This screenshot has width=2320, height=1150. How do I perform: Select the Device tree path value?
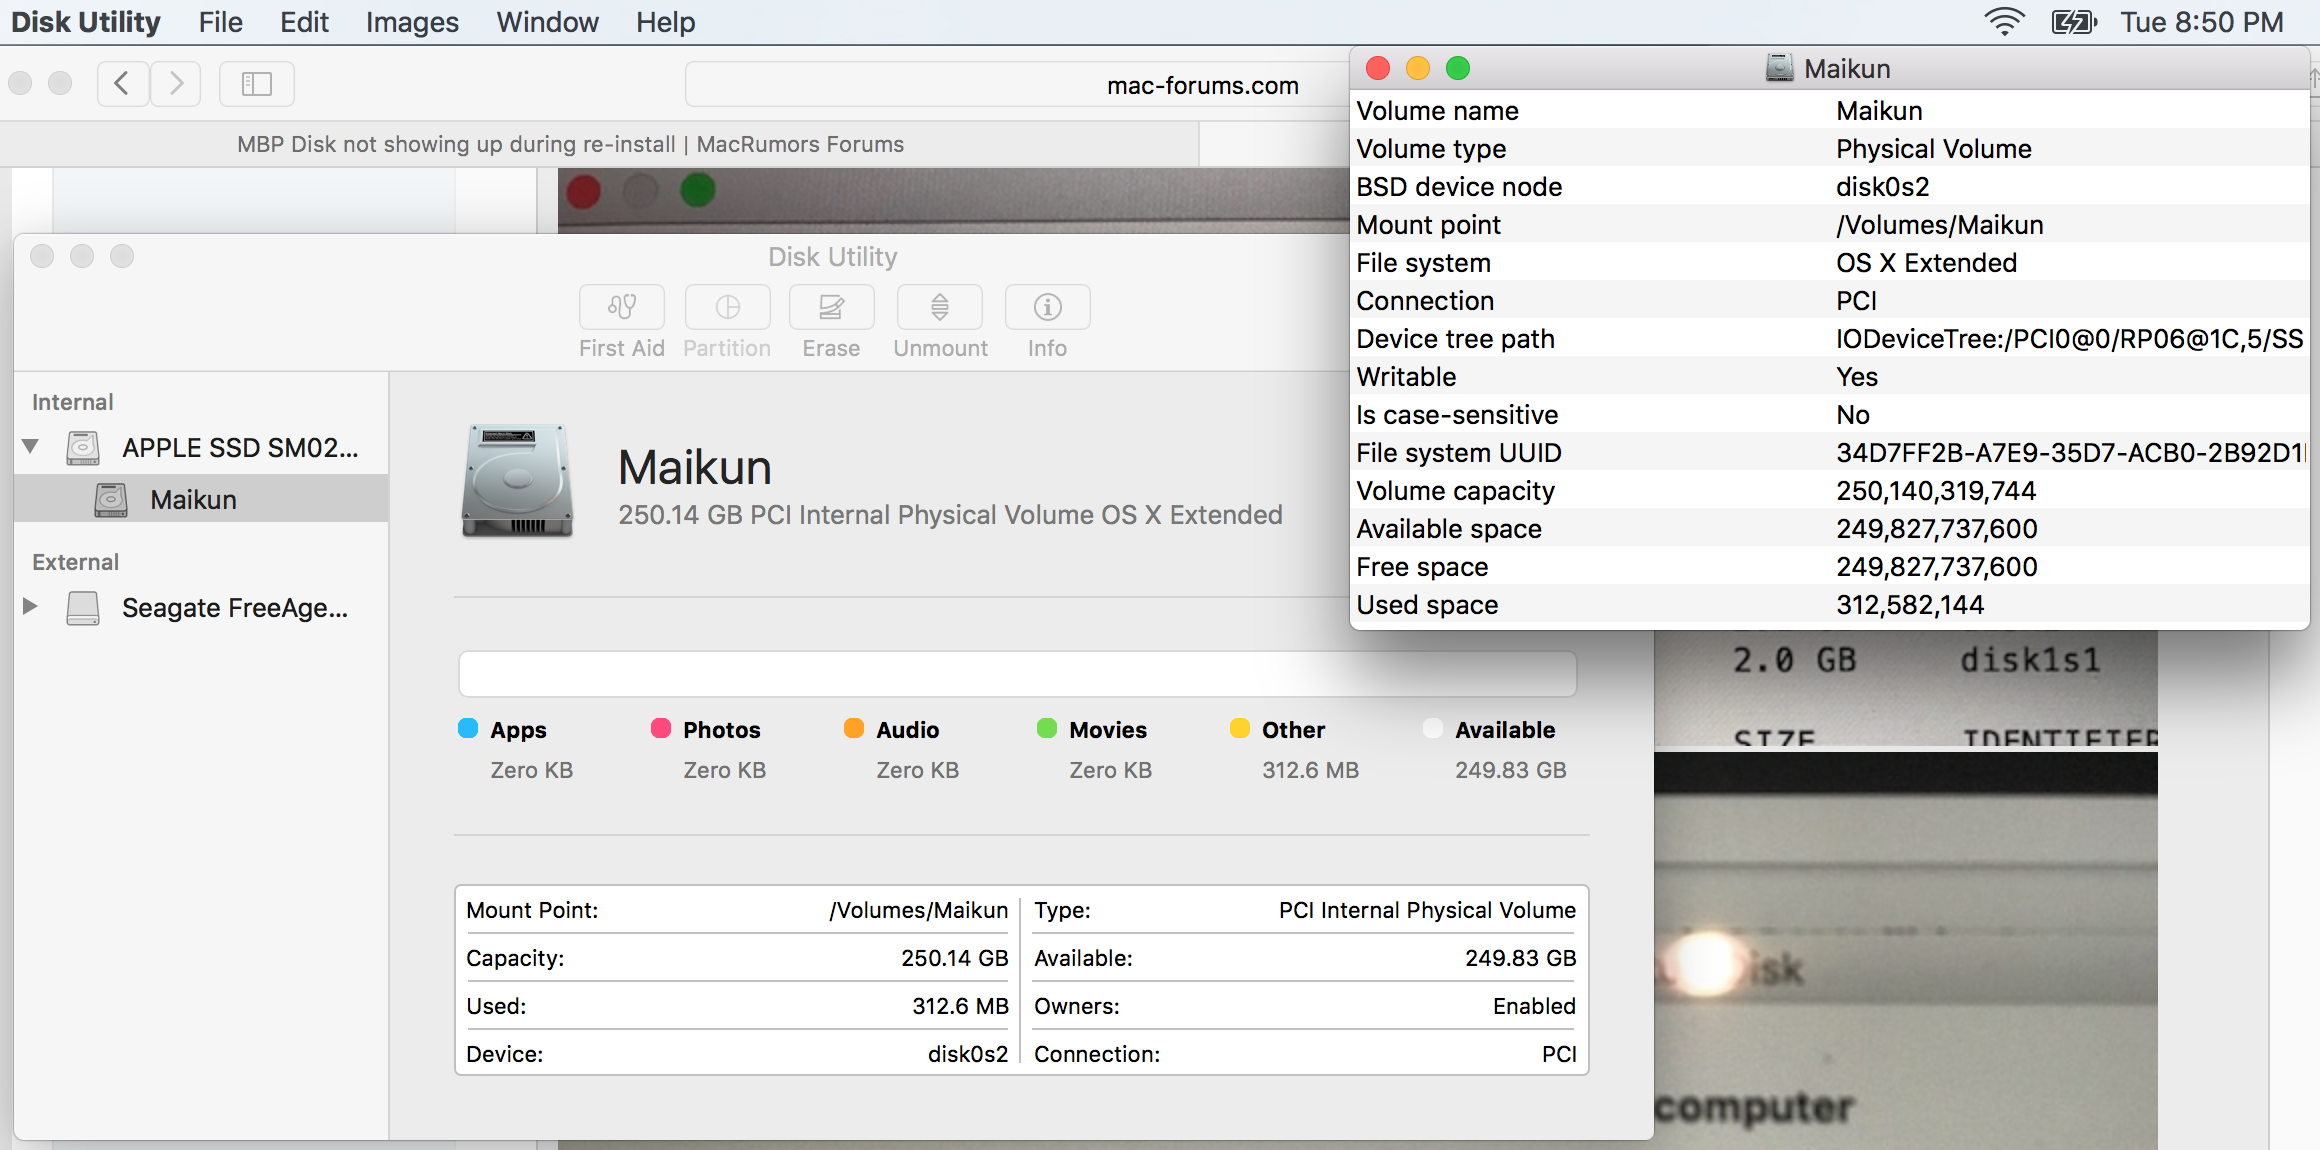(2070, 339)
